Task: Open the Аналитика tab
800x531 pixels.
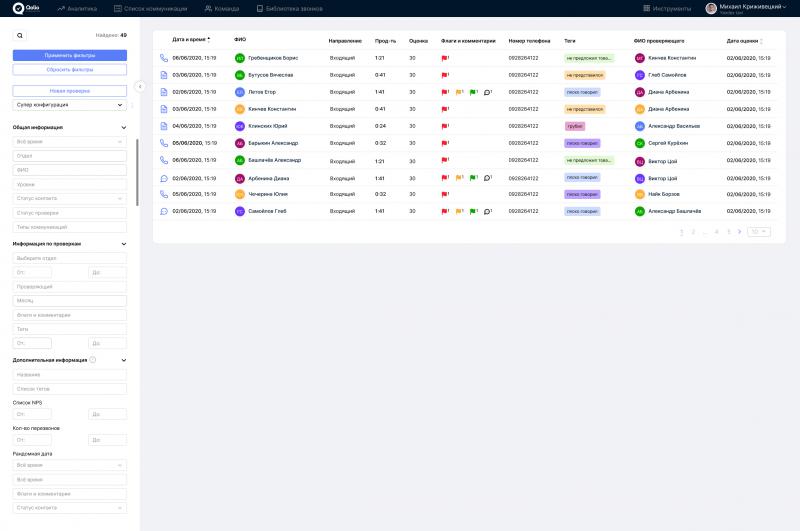Action: coord(78,8)
